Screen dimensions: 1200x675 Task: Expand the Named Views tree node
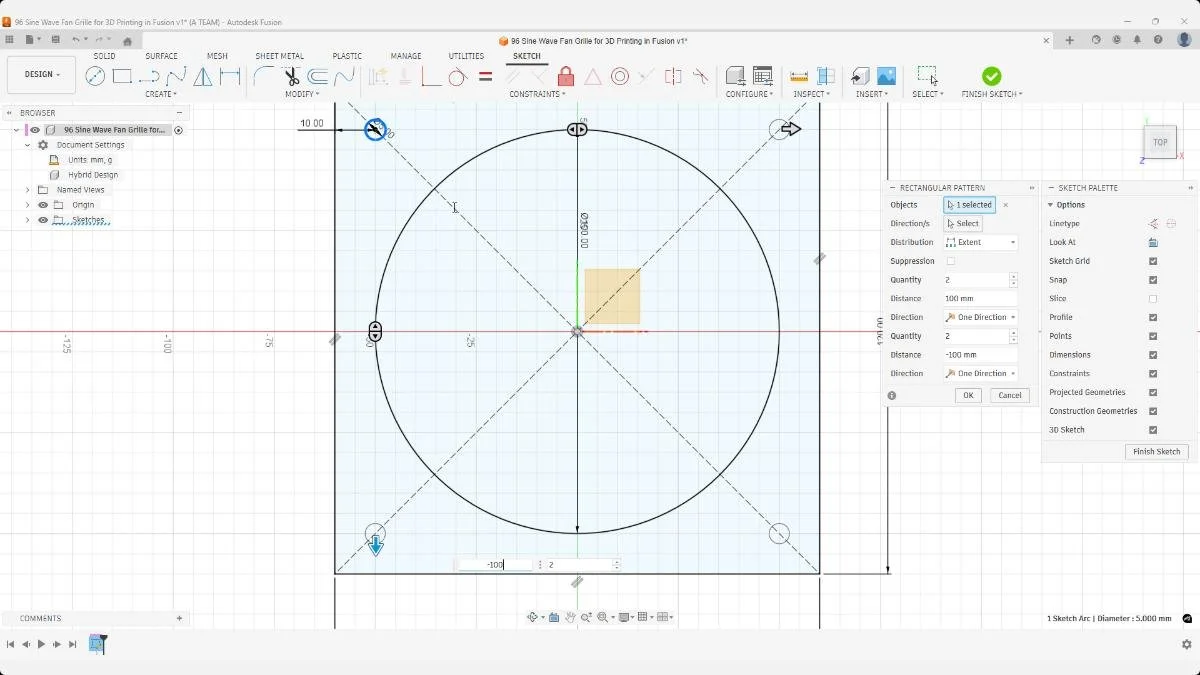point(27,190)
